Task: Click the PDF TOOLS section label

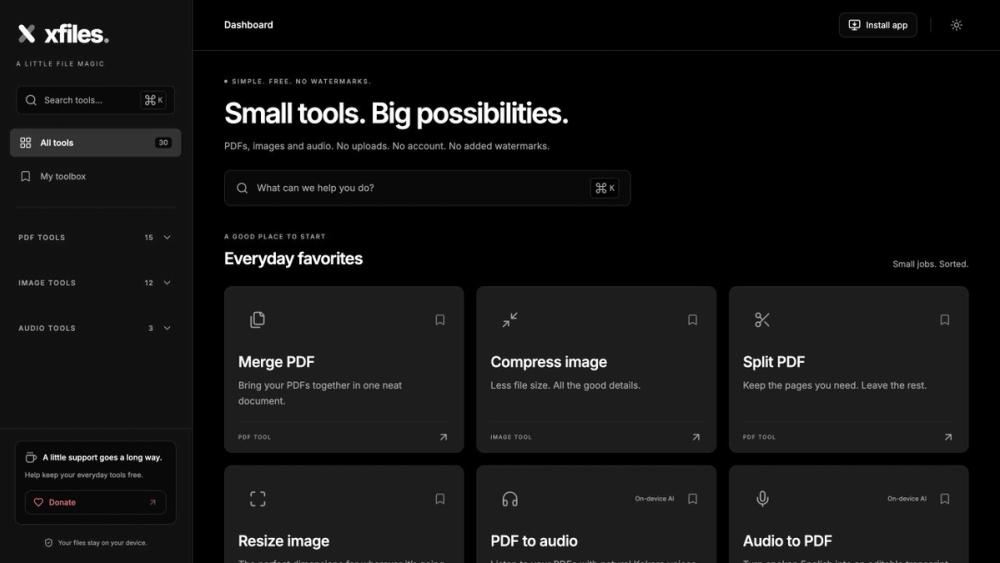Action: click(x=41, y=237)
